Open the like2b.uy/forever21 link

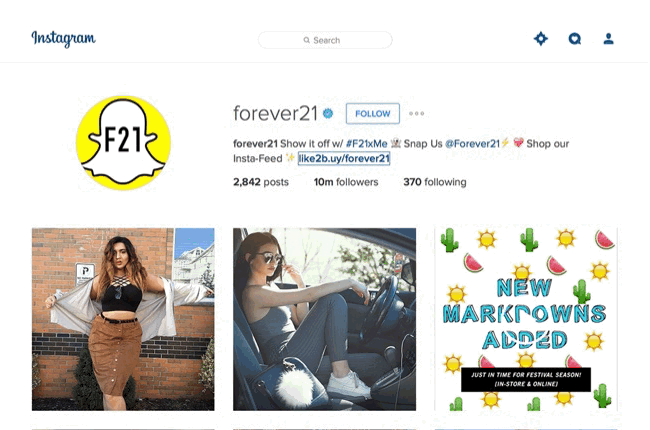[x=344, y=158]
